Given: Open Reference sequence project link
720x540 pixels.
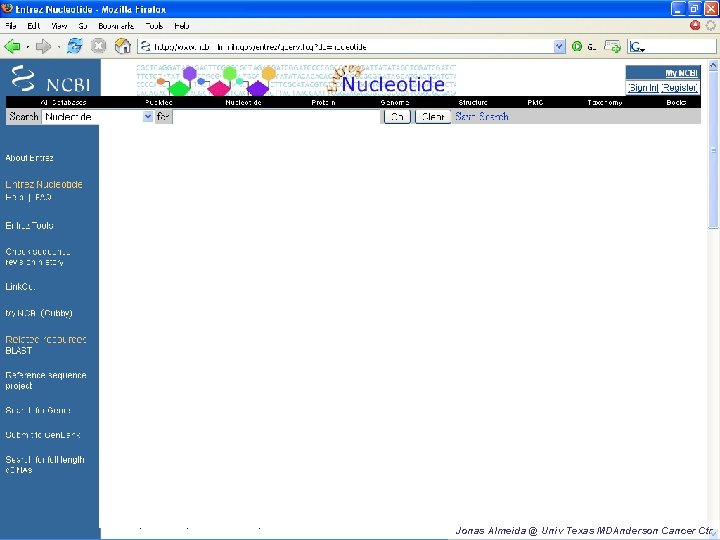Looking at the screenshot, I should (46, 381).
